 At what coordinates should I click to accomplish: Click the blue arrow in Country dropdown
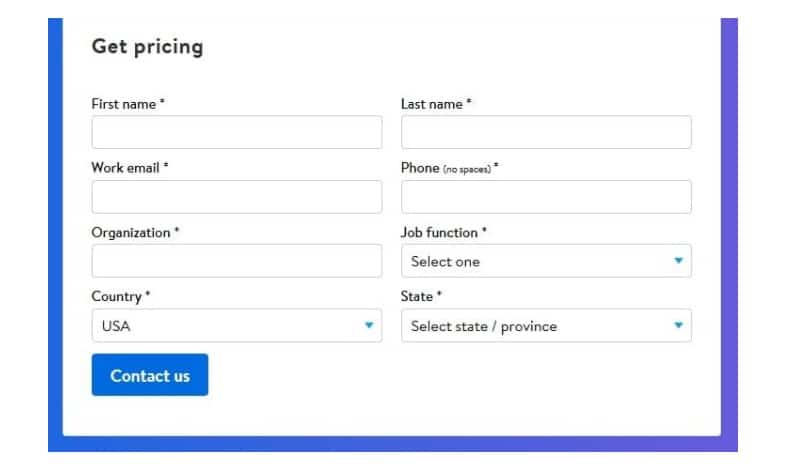pyautogui.click(x=369, y=325)
